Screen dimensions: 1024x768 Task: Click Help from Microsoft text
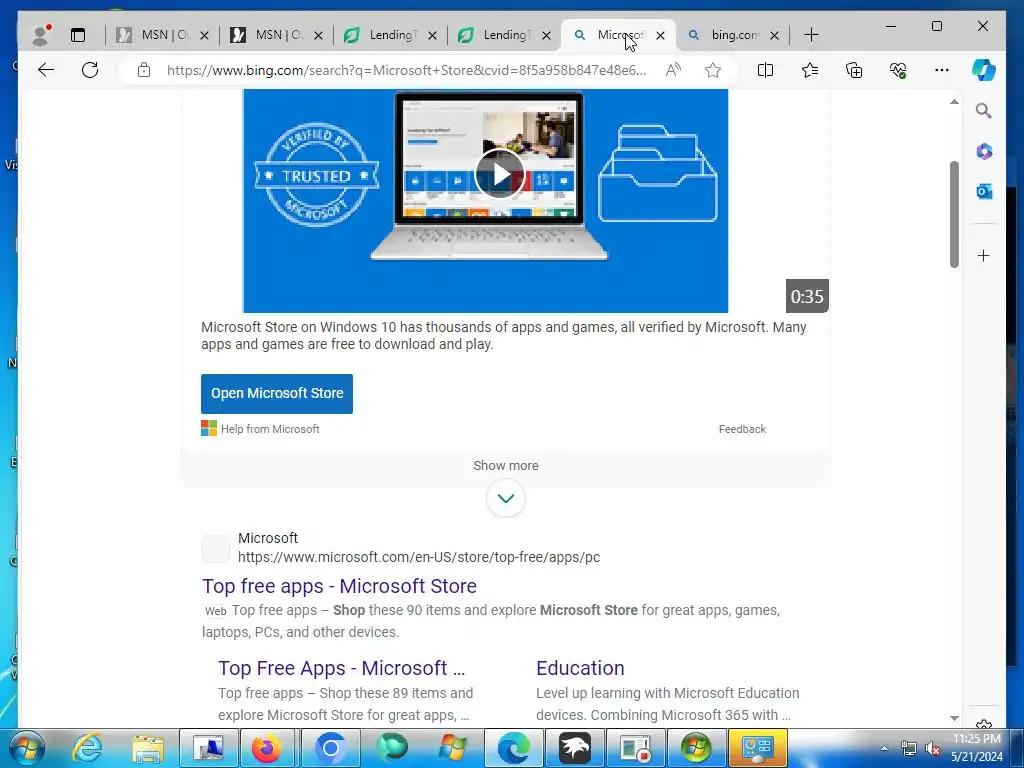[270, 429]
